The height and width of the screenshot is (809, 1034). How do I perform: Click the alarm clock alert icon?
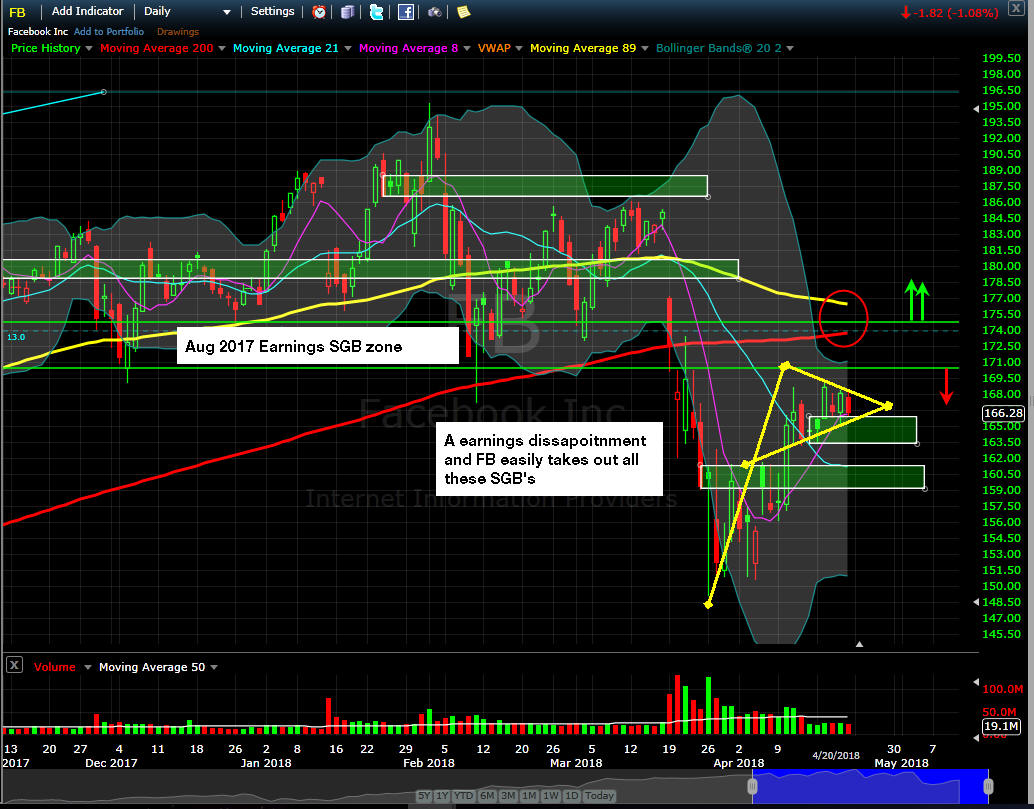pos(319,12)
